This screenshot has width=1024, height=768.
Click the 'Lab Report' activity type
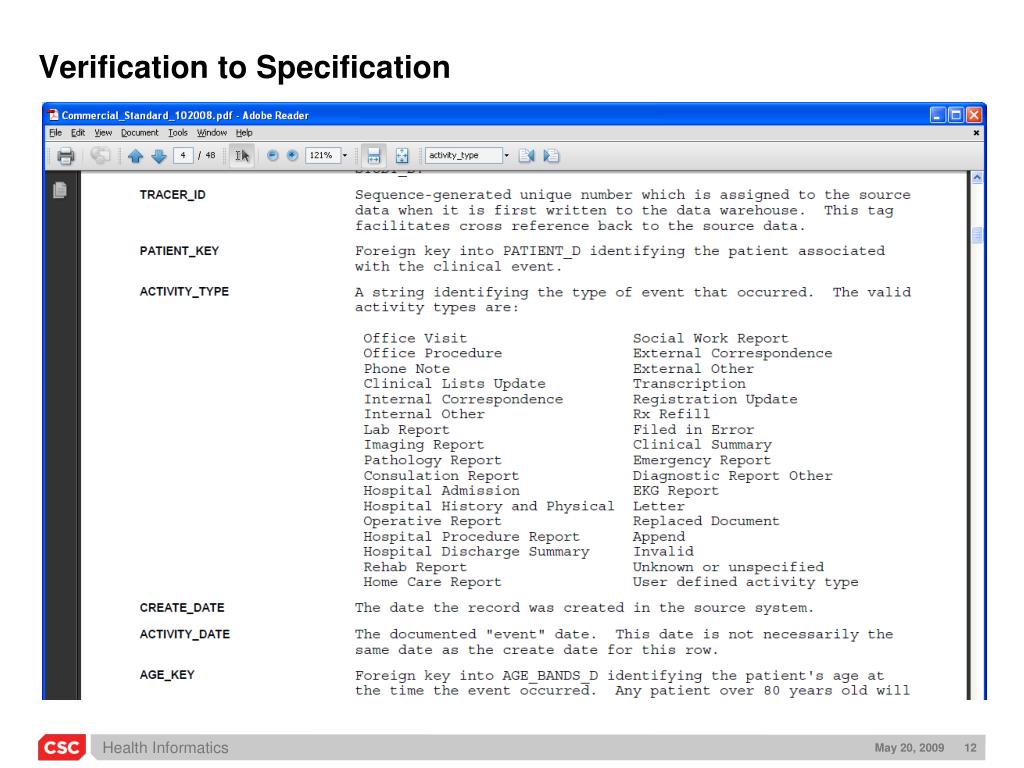click(x=406, y=430)
